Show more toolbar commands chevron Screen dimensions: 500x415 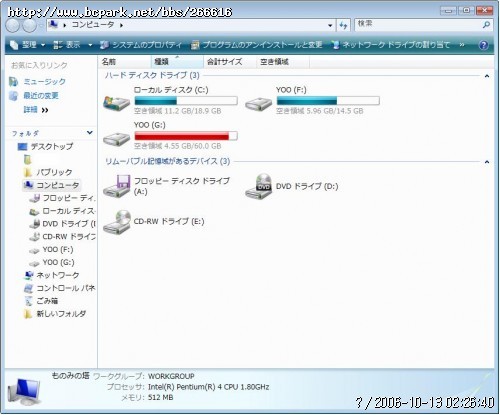click(x=462, y=45)
